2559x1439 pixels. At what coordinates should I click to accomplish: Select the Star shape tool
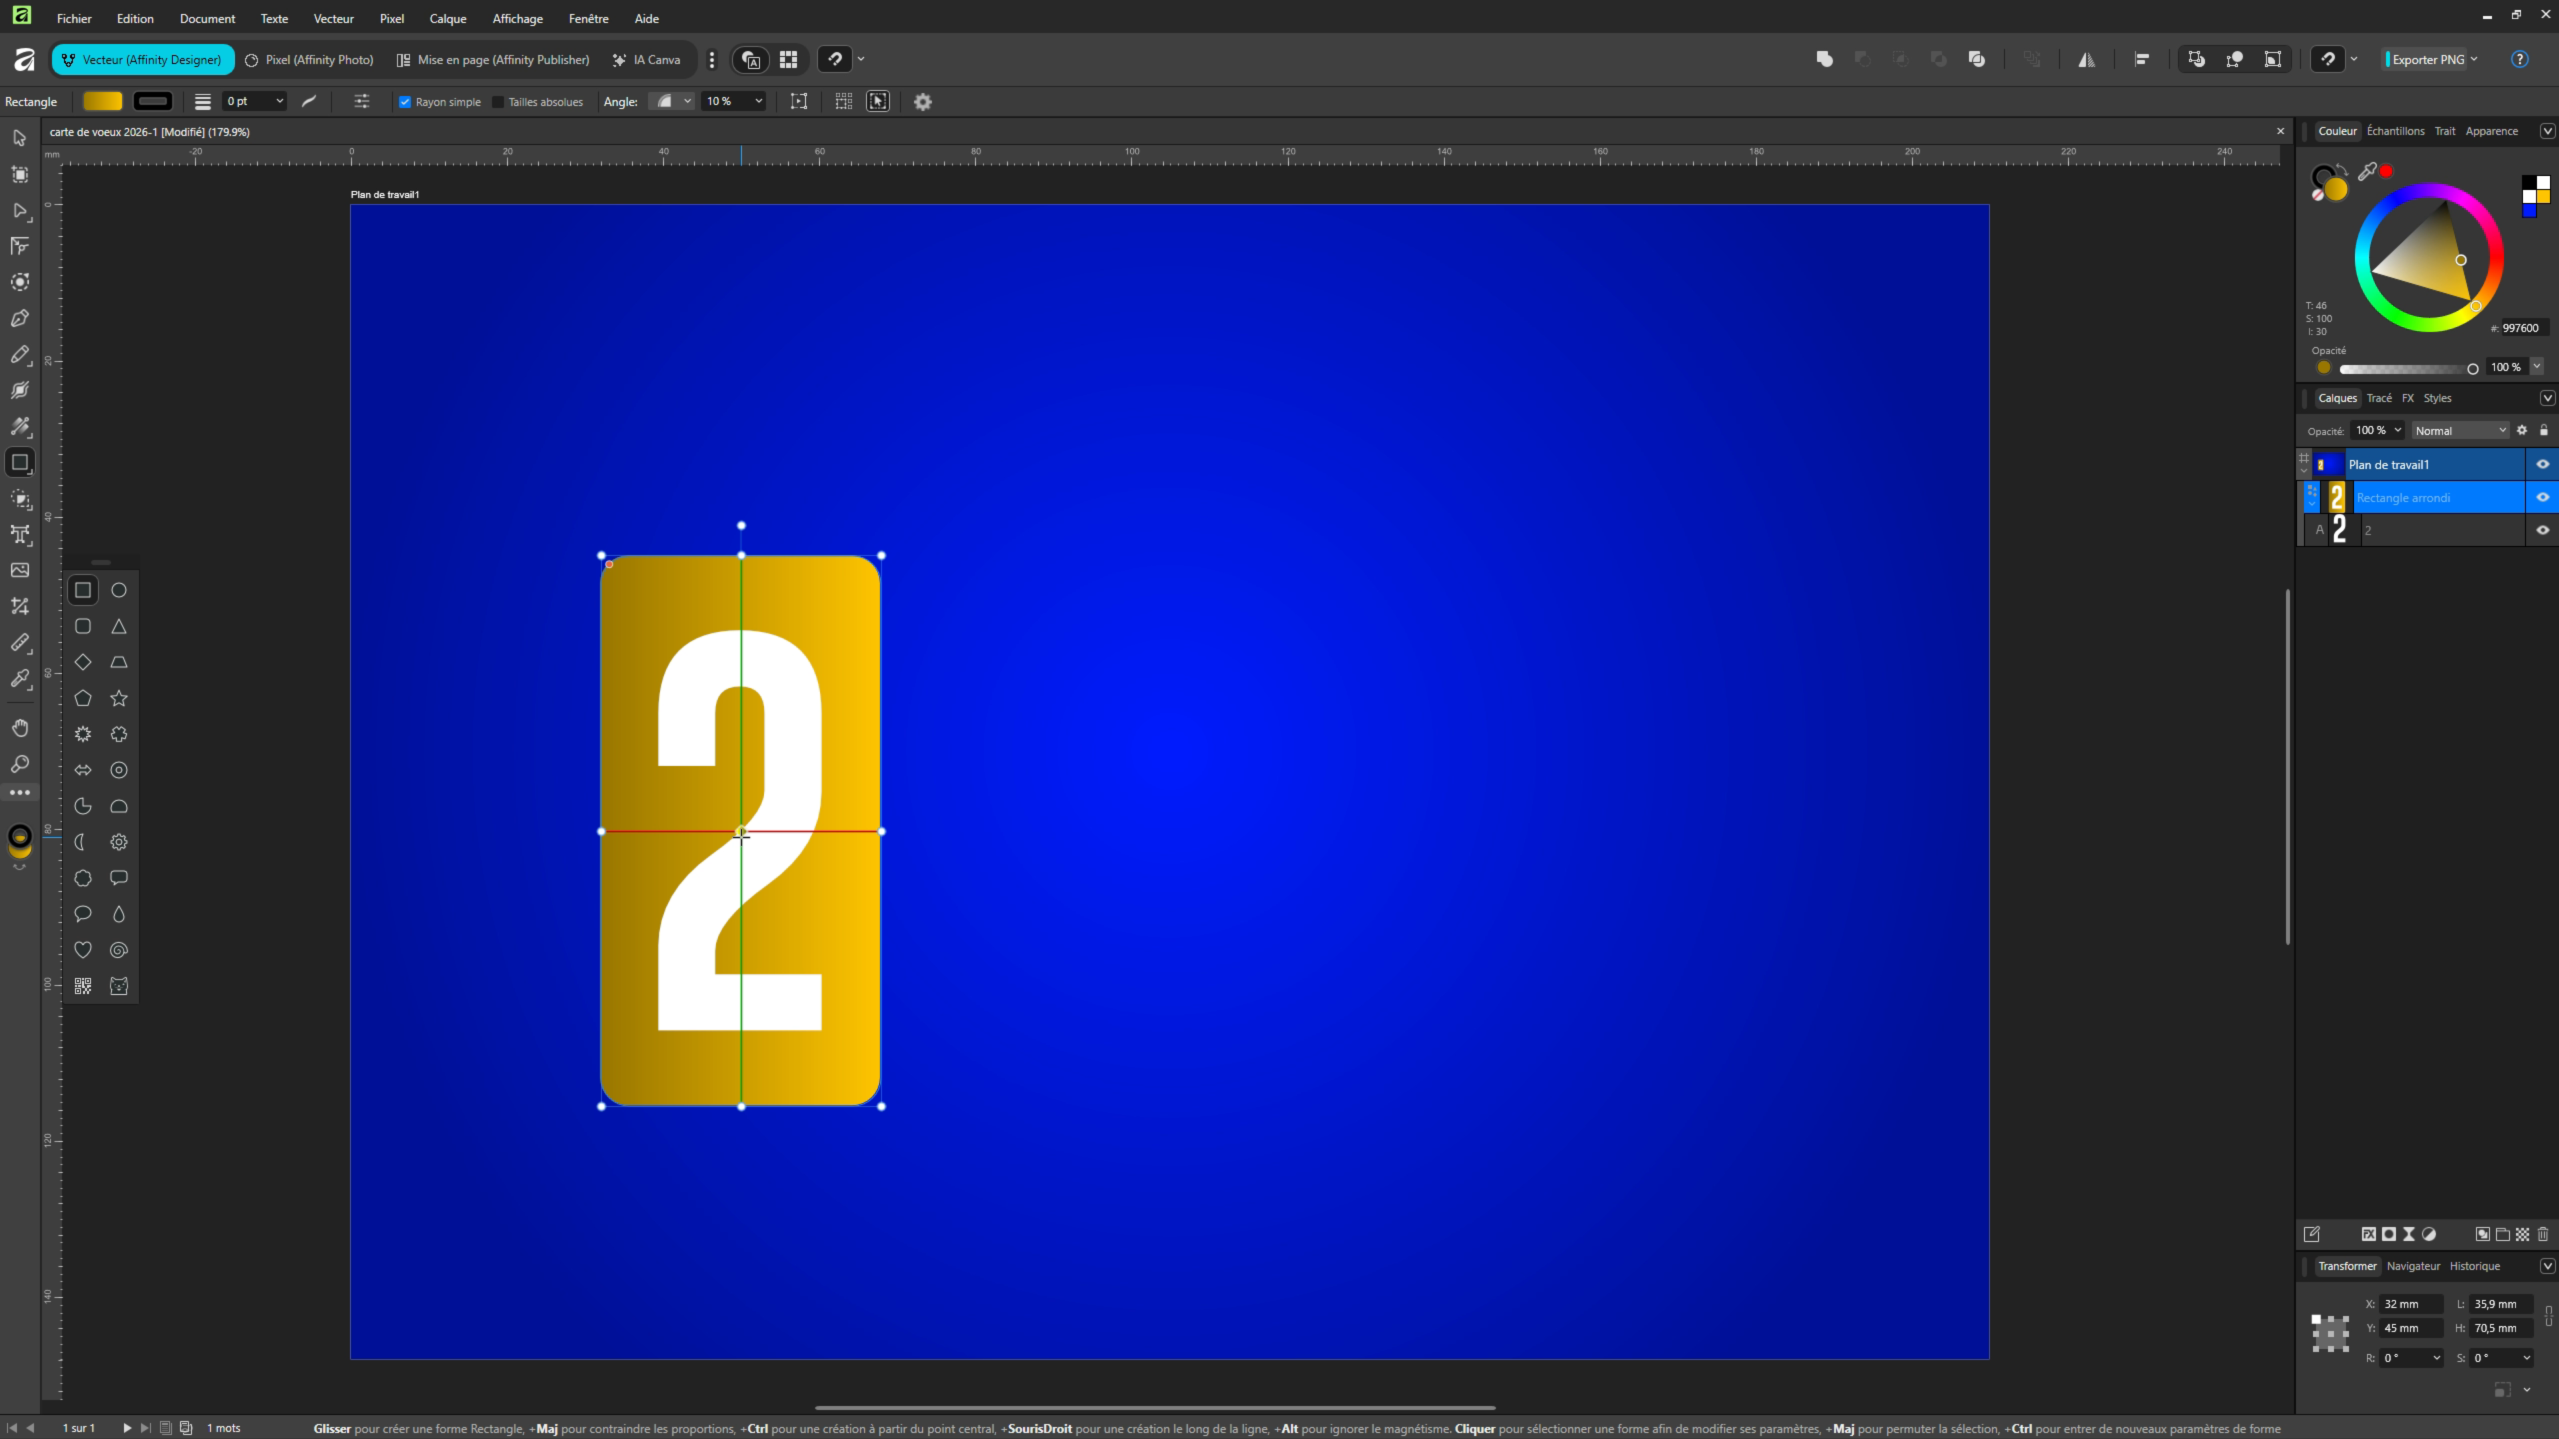coord(119,698)
